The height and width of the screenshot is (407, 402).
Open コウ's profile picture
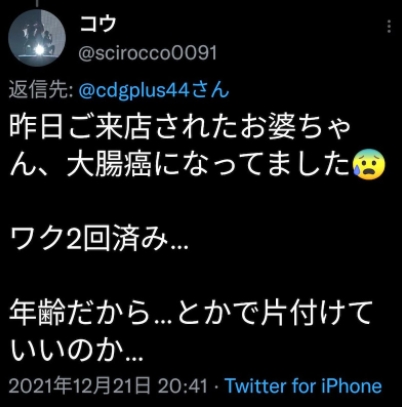[37, 37]
